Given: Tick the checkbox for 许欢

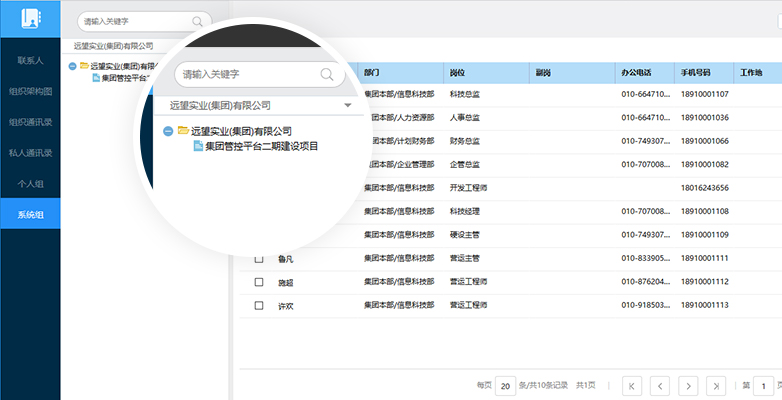Looking at the screenshot, I should (259, 305).
